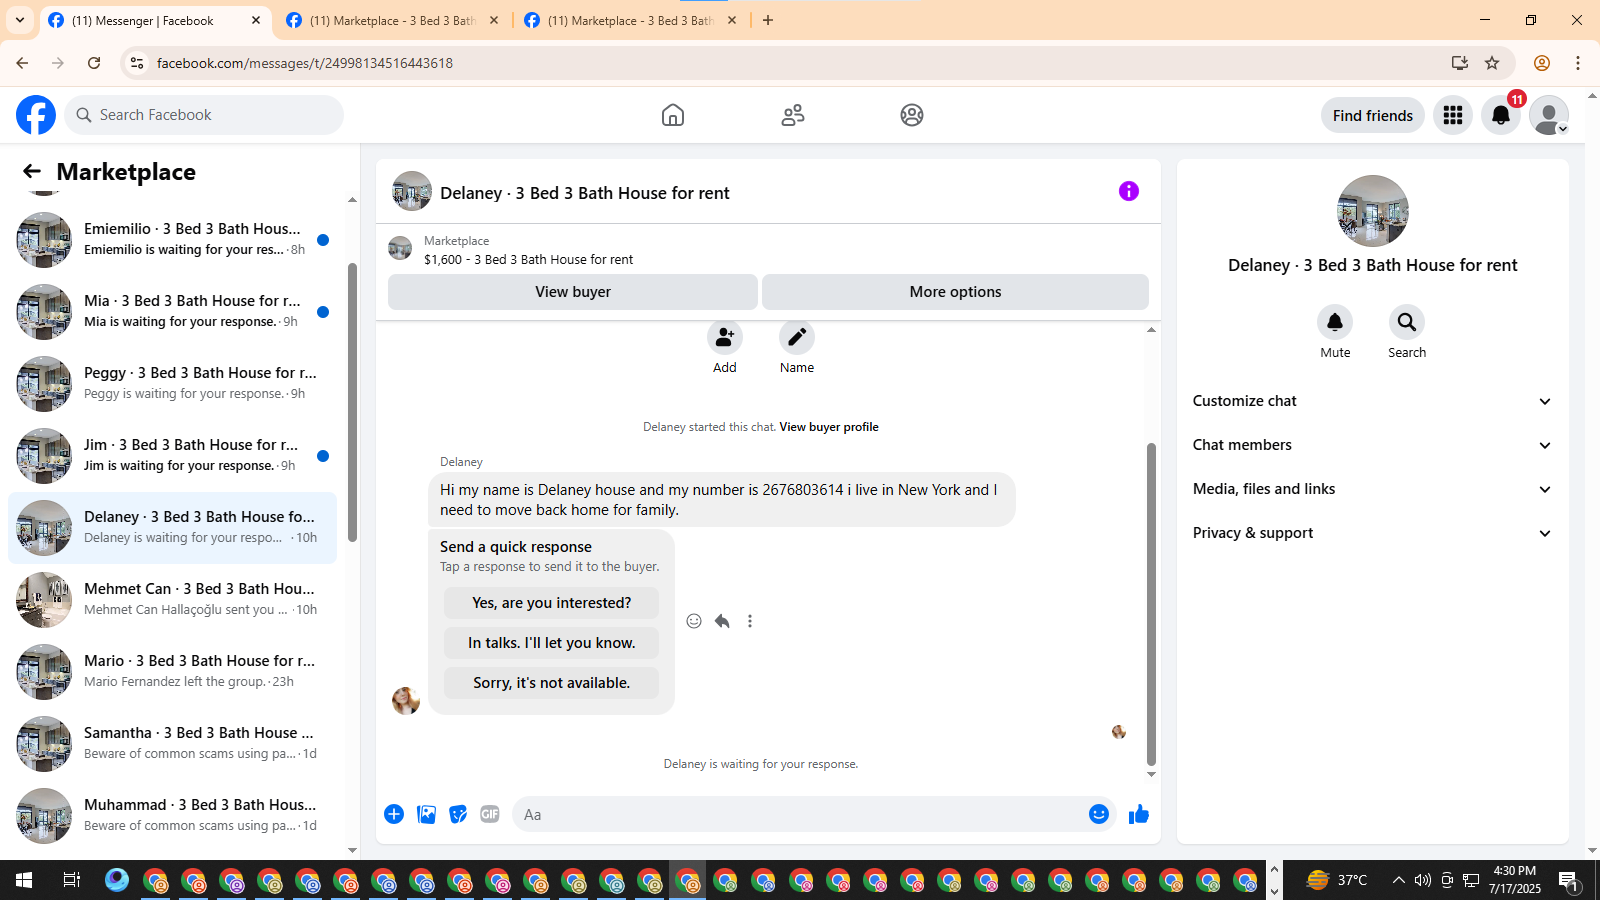This screenshot has height=900, width=1600.
Task: Choose a GIF in the composer
Action: 490,814
